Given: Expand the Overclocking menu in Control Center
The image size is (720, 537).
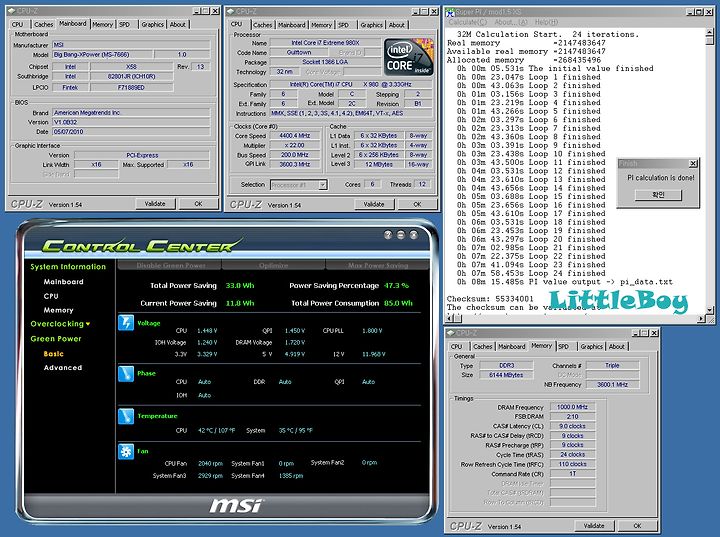Looking at the screenshot, I should pos(60,324).
